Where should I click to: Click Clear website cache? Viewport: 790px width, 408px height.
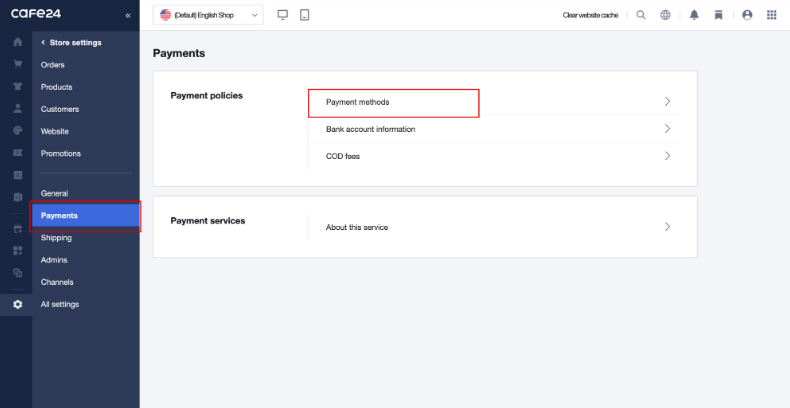(590, 15)
